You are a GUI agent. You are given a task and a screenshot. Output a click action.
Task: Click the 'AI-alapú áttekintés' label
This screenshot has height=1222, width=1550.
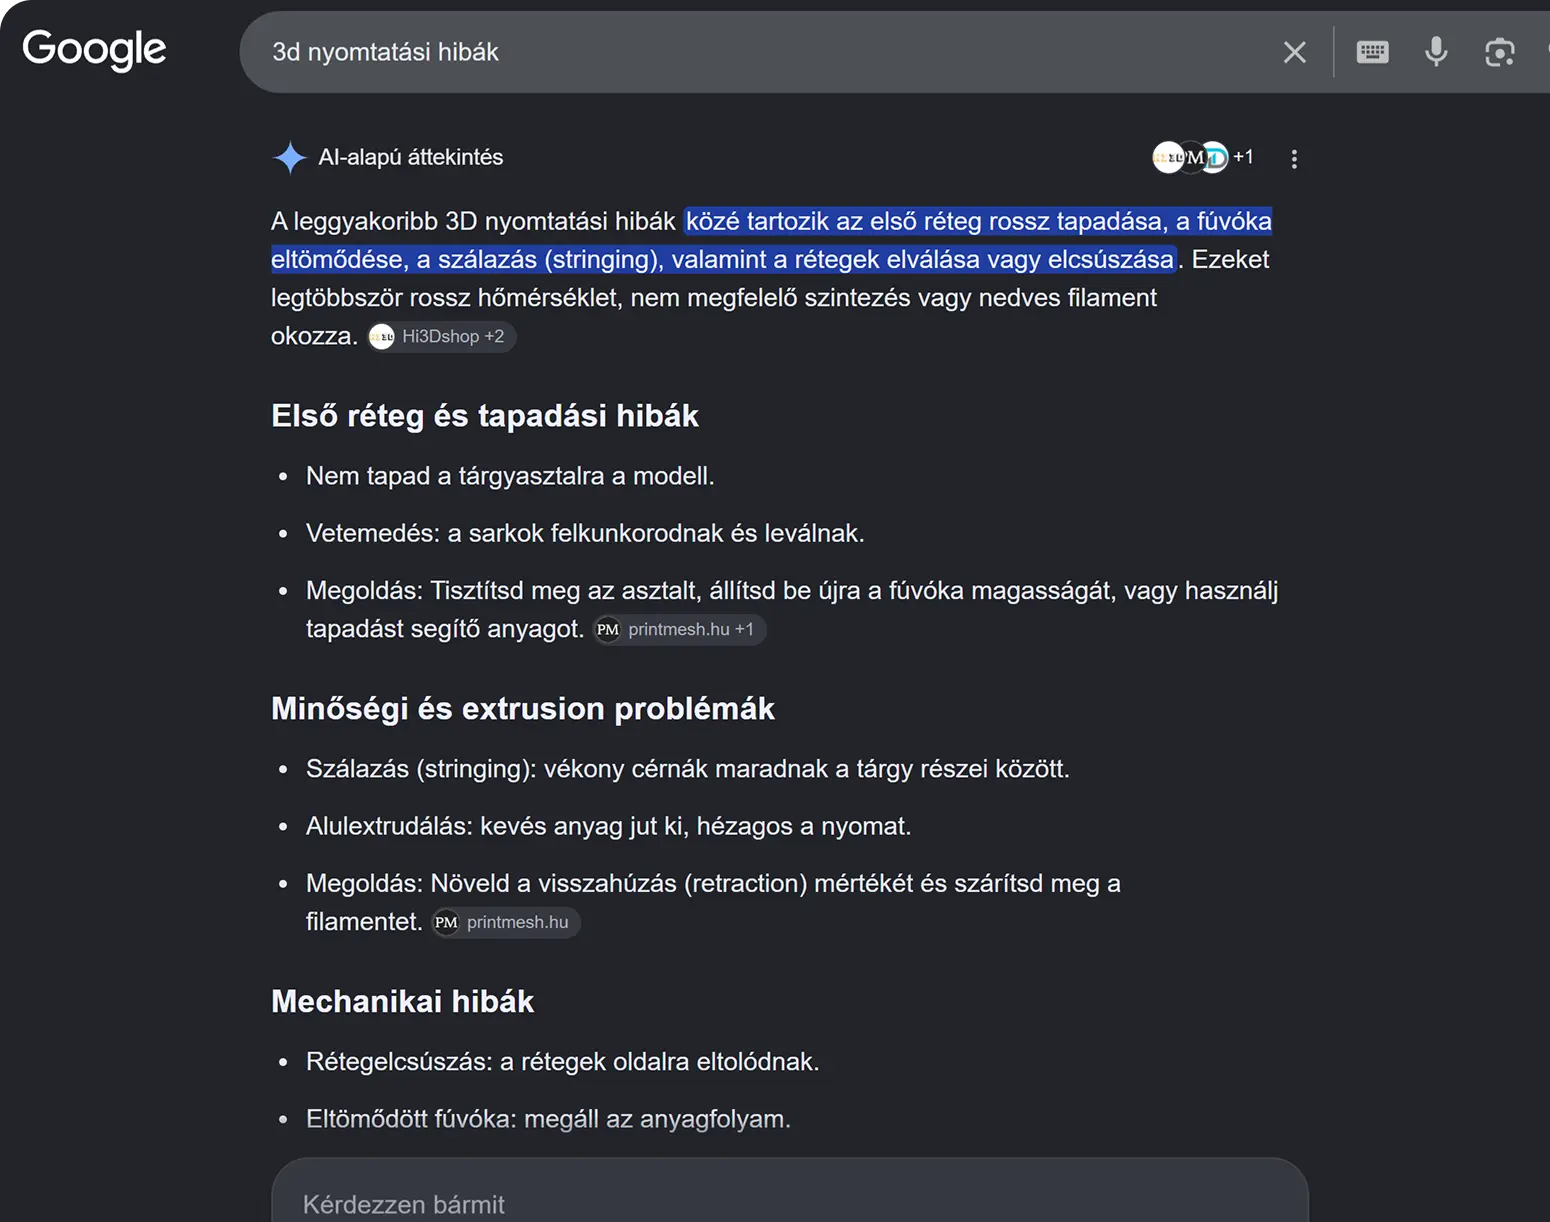(x=411, y=157)
